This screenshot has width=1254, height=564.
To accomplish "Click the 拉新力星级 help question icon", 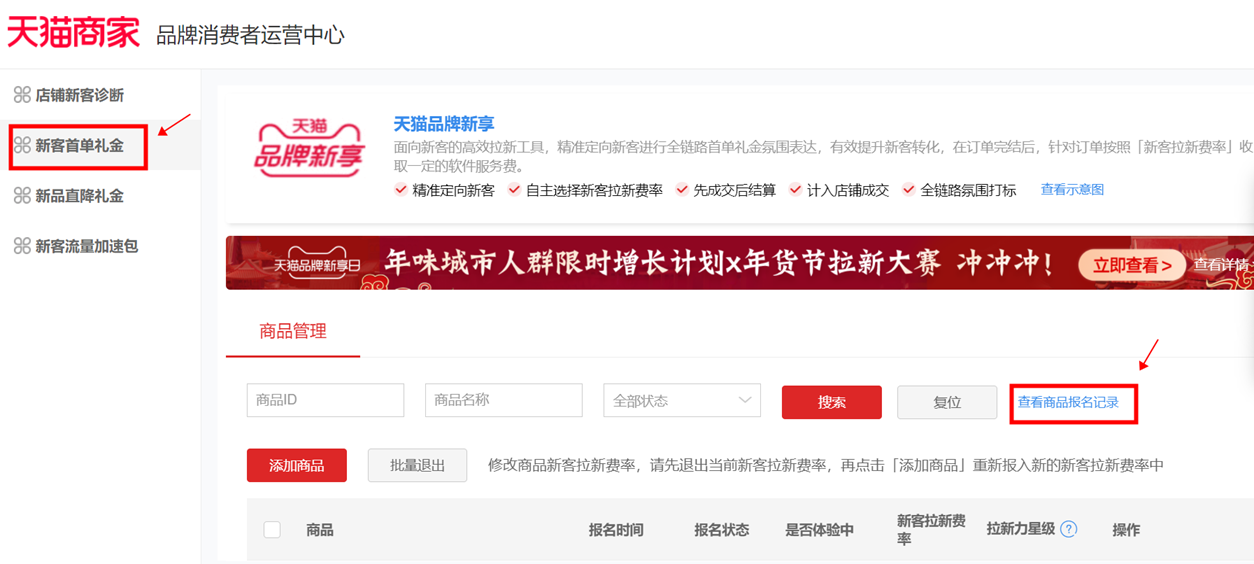I will [x=1068, y=529].
